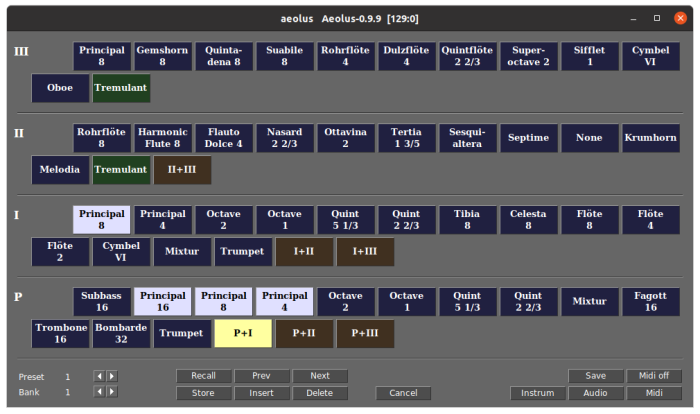Open the Instrum settings window

coord(537,393)
